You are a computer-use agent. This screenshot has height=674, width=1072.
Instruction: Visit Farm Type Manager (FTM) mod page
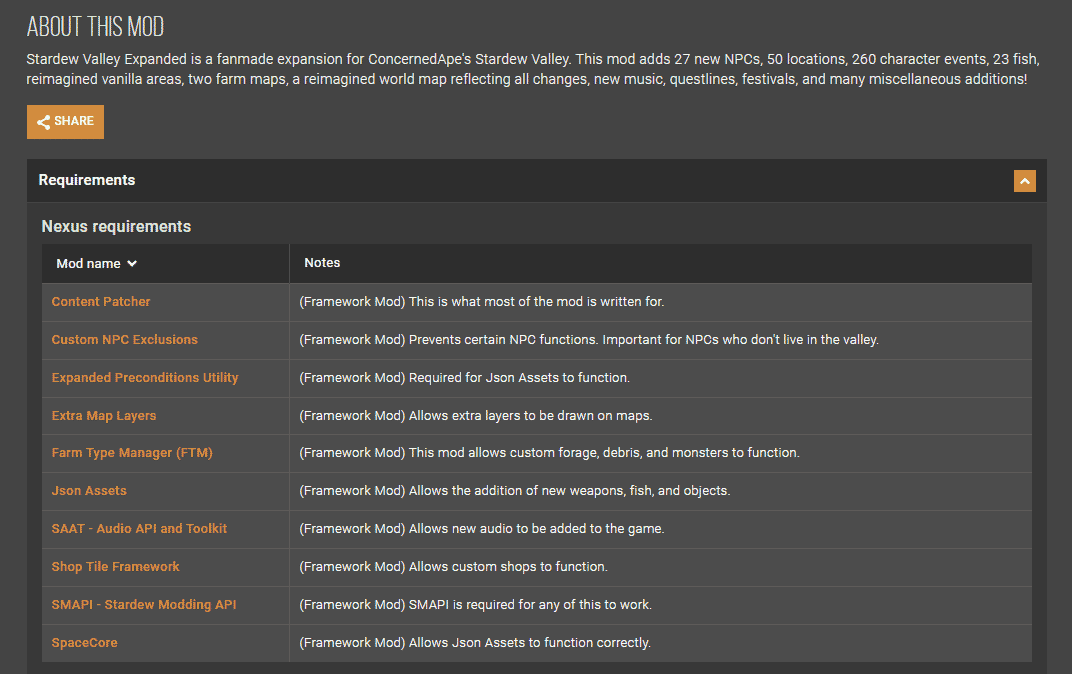click(132, 453)
